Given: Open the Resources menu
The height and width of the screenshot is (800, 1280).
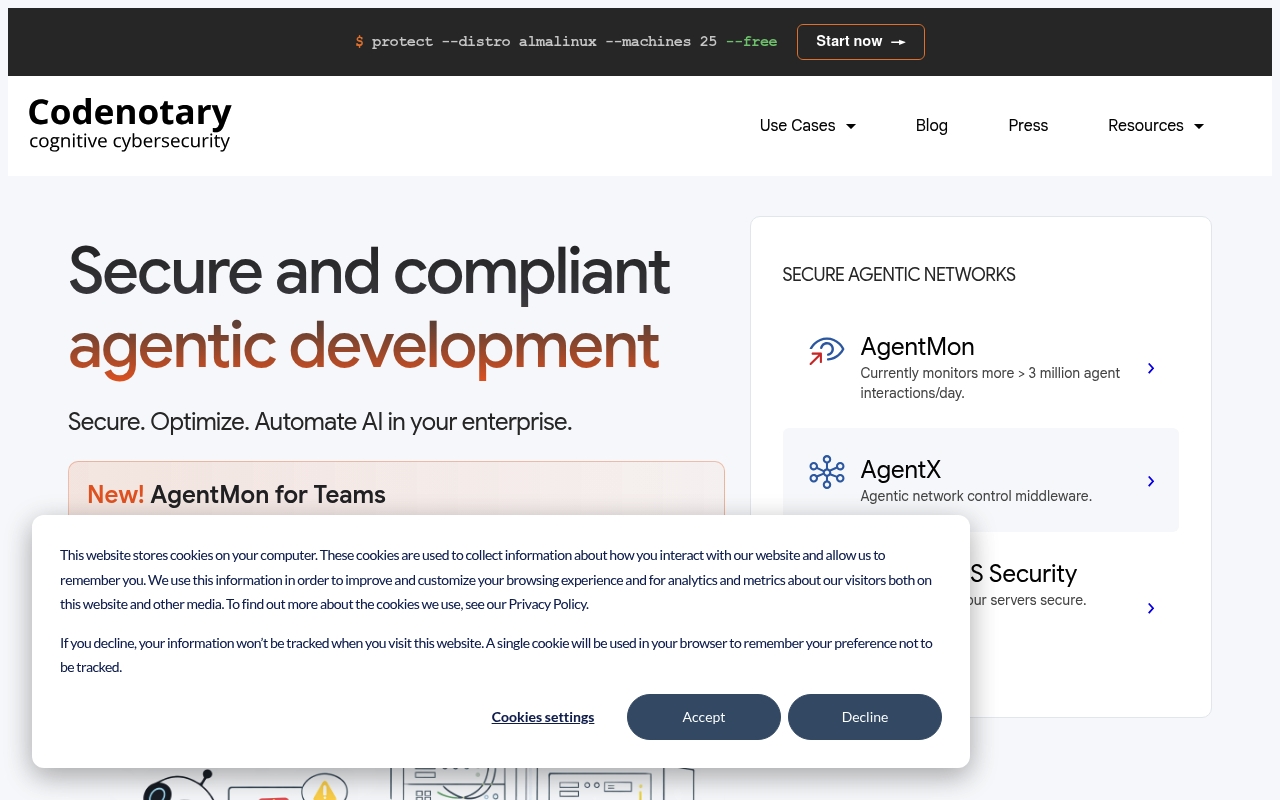Looking at the screenshot, I should pyautogui.click(x=1156, y=125).
